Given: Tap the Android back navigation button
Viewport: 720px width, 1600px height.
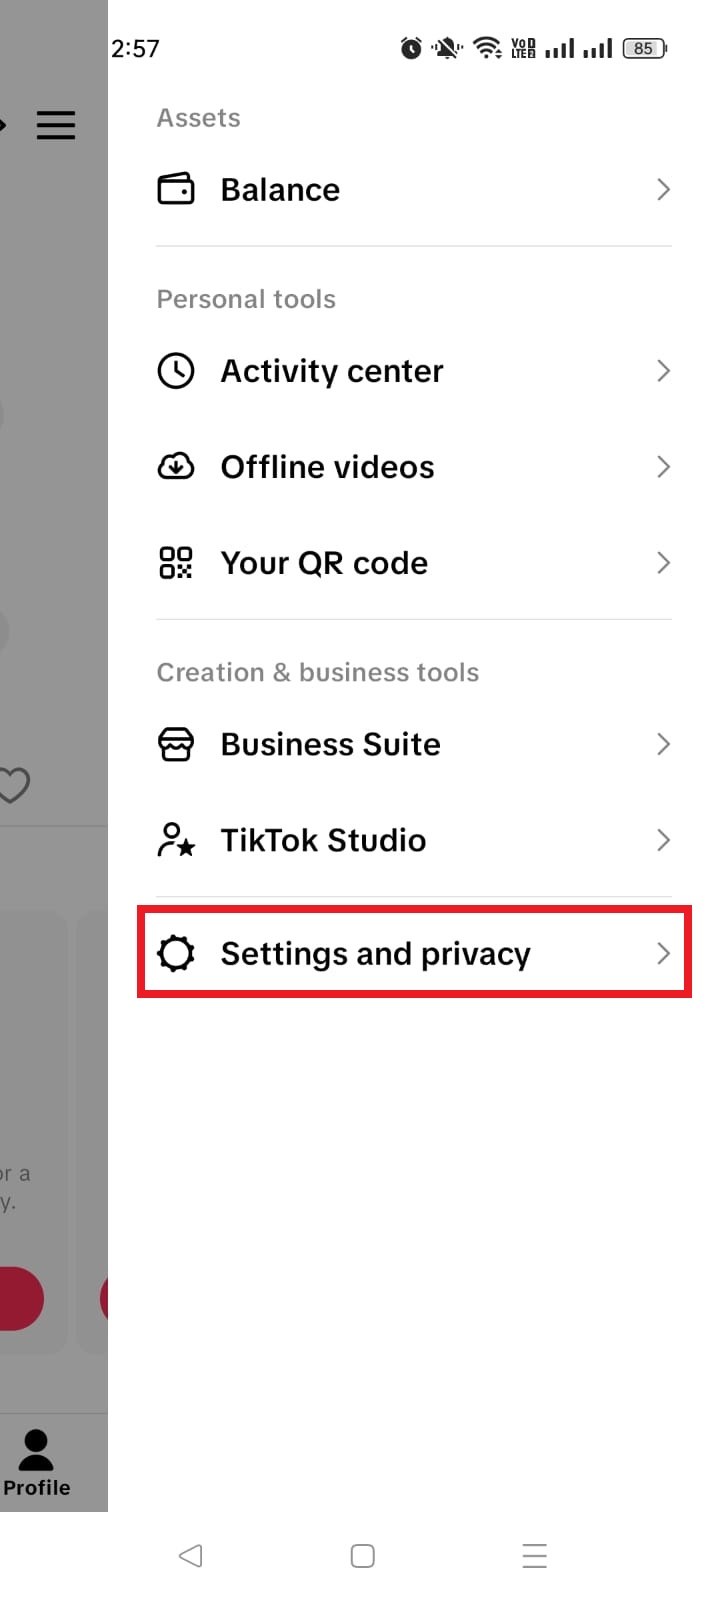Looking at the screenshot, I should (191, 1555).
